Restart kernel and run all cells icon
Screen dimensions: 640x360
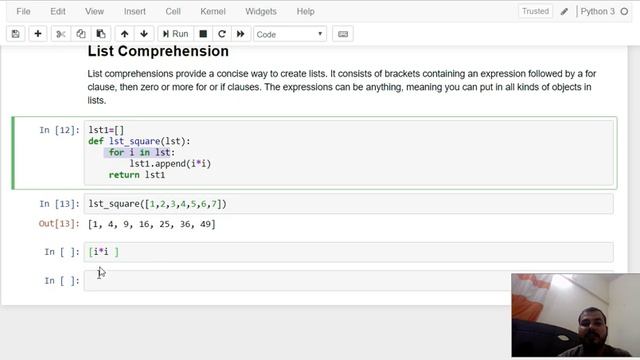240,34
